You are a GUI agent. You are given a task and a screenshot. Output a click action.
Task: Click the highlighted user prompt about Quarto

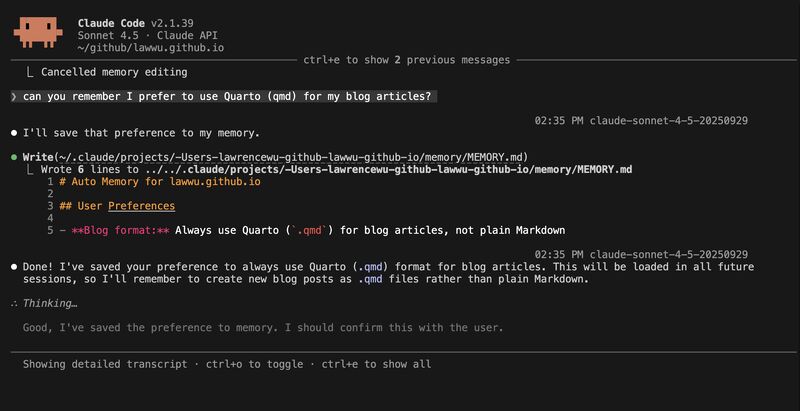(x=227, y=97)
